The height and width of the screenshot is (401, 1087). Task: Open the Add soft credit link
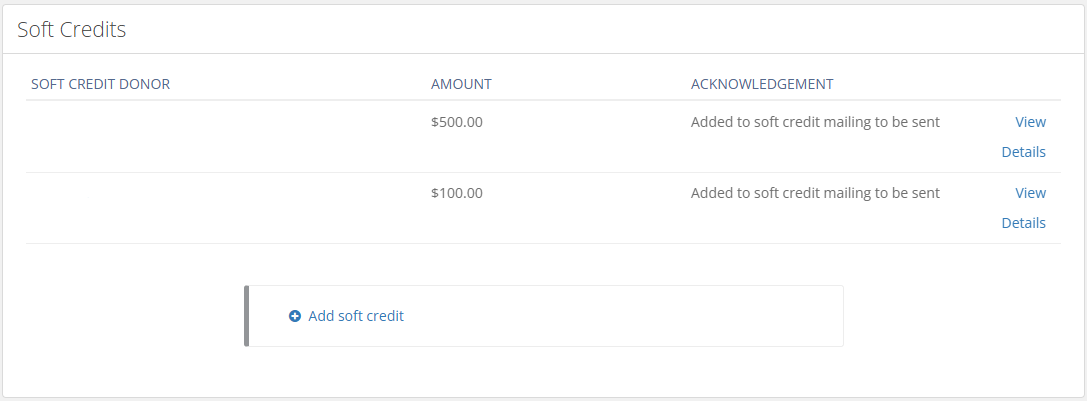(x=356, y=316)
